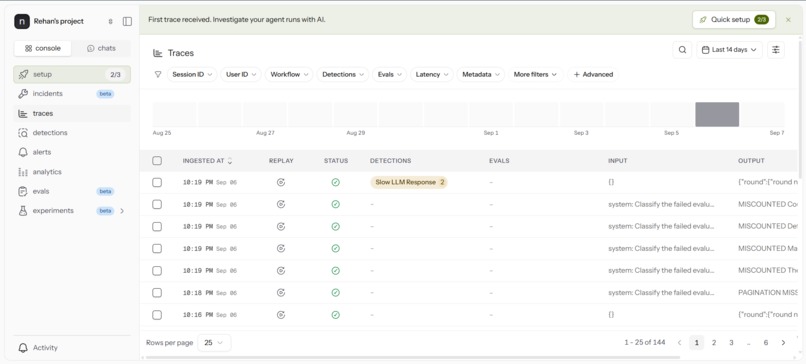Open incidents in the sidebar

coord(72,94)
